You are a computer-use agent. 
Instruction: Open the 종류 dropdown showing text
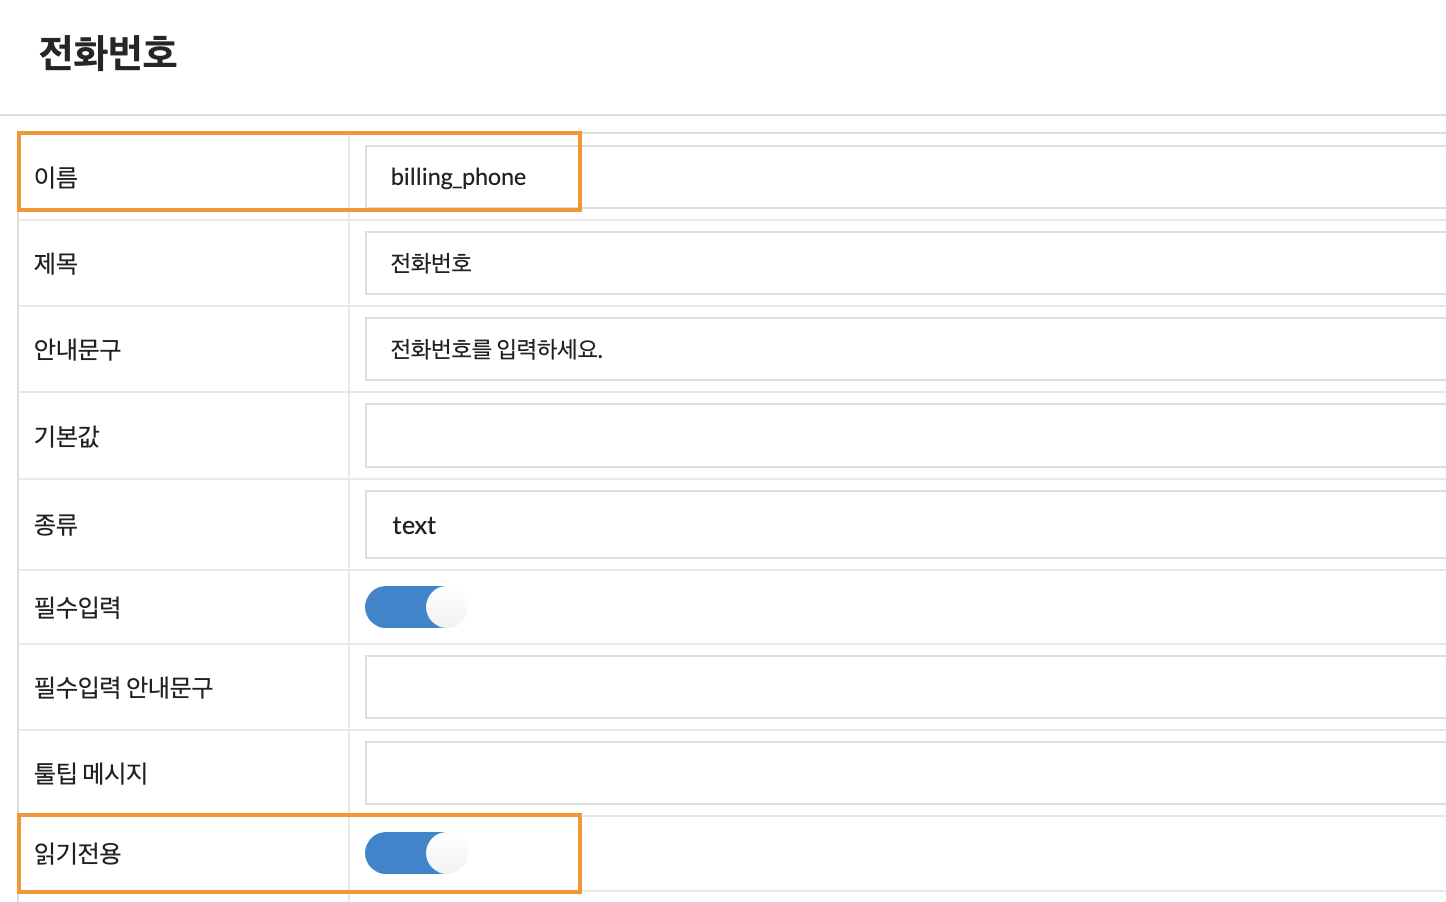point(906,524)
